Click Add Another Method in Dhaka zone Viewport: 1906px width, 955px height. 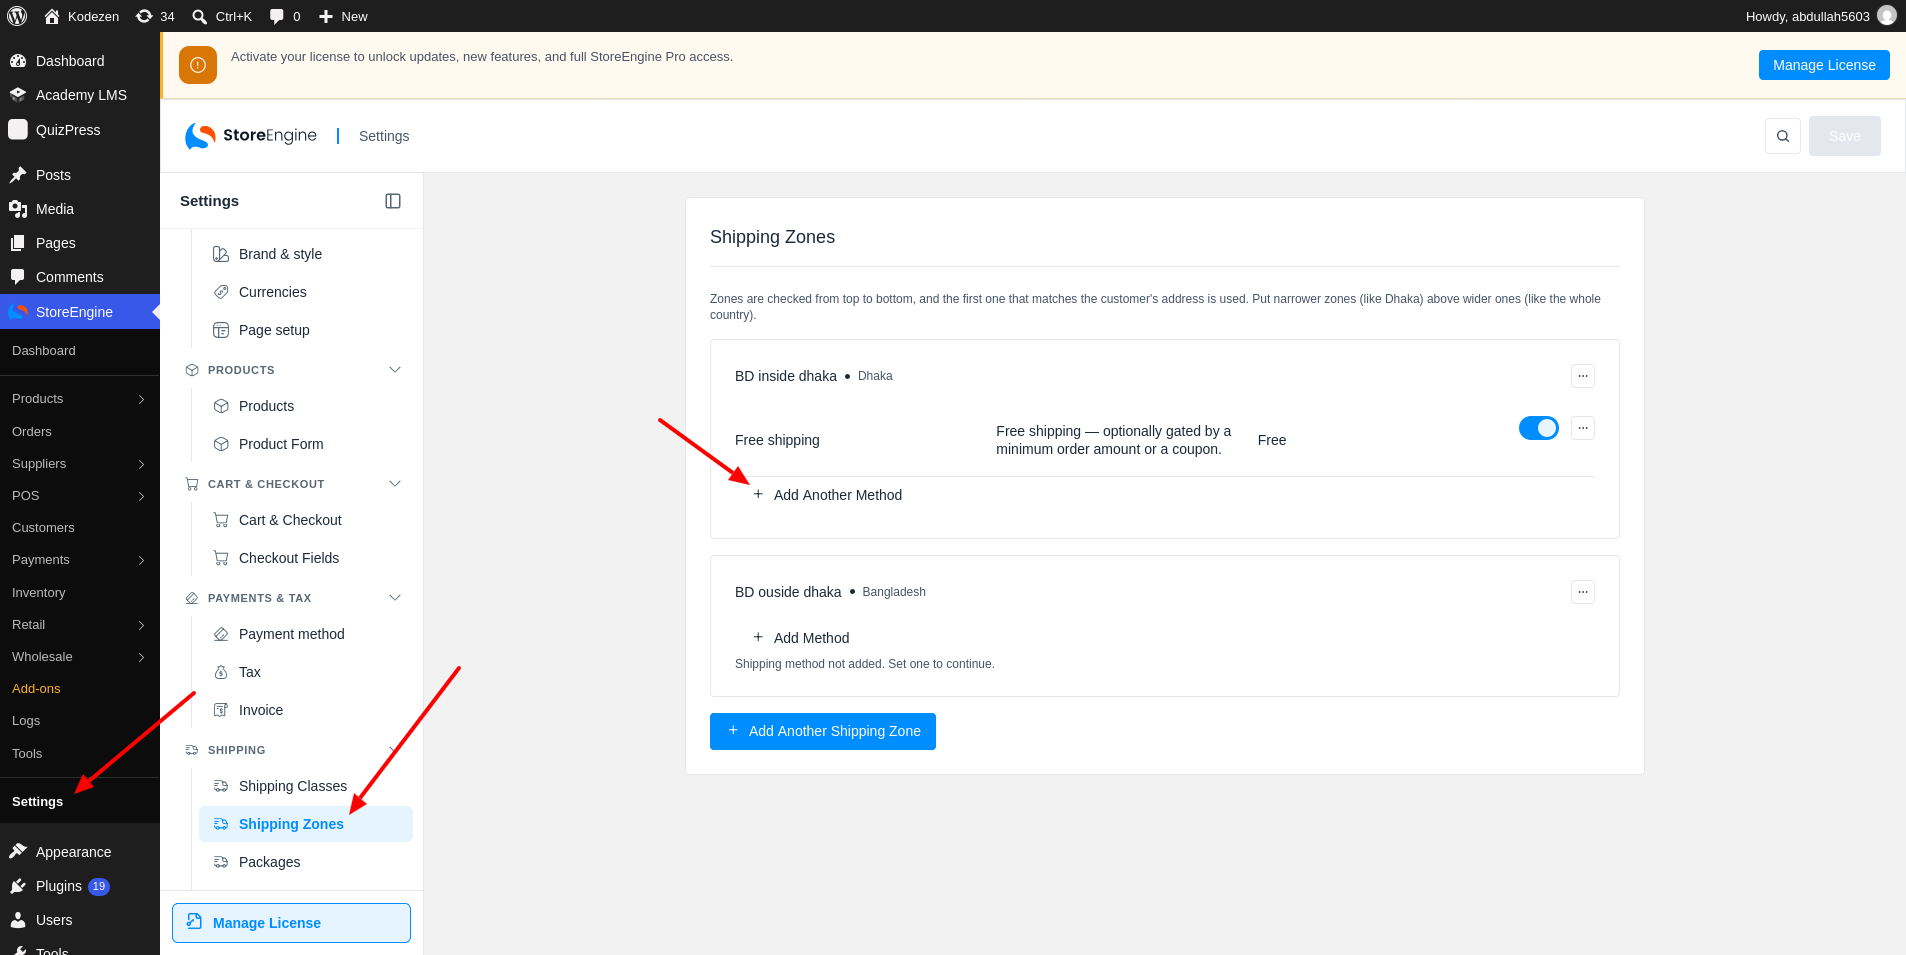coord(827,495)
